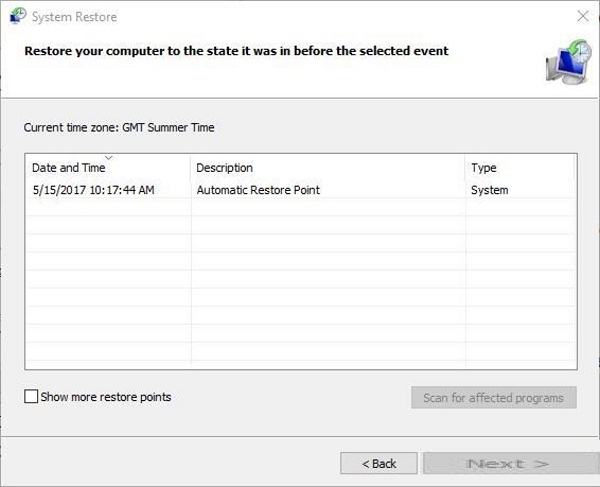
Task: Go back with the Back button
Action: tap(378, 463)
